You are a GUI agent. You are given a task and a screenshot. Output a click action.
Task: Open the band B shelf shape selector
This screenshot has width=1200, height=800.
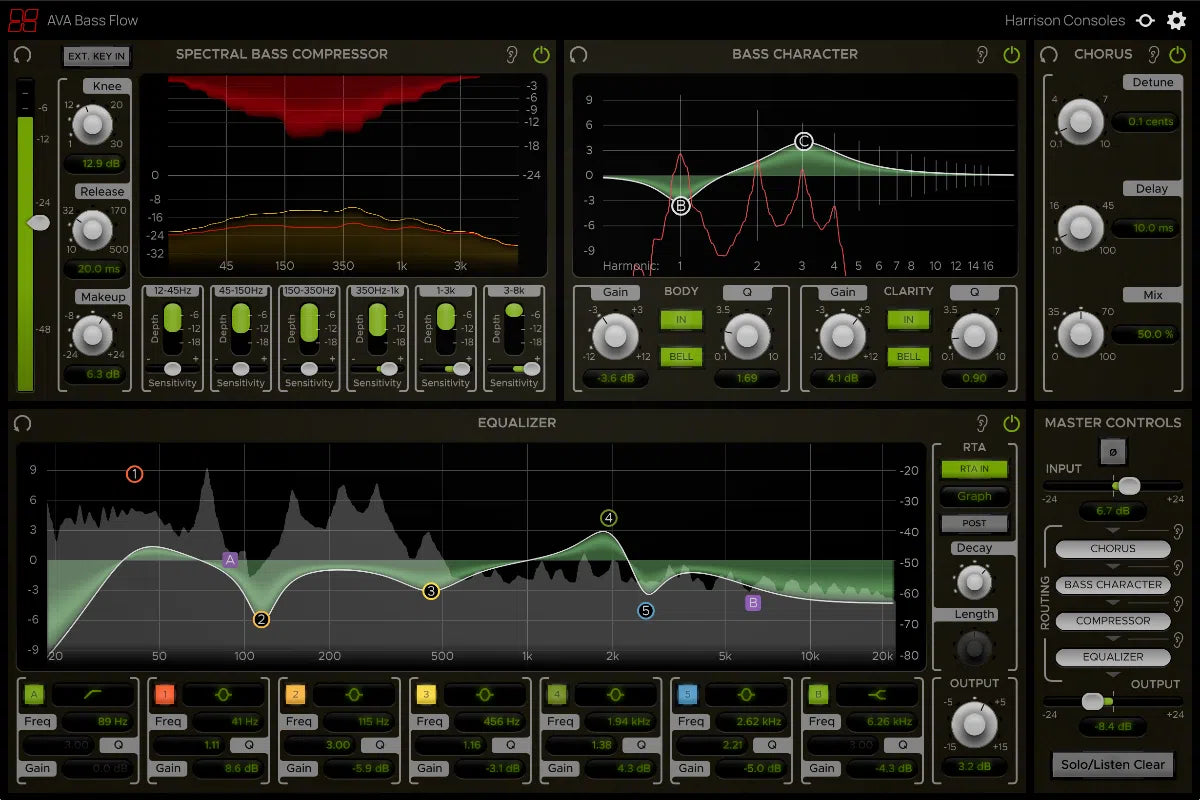877,694
